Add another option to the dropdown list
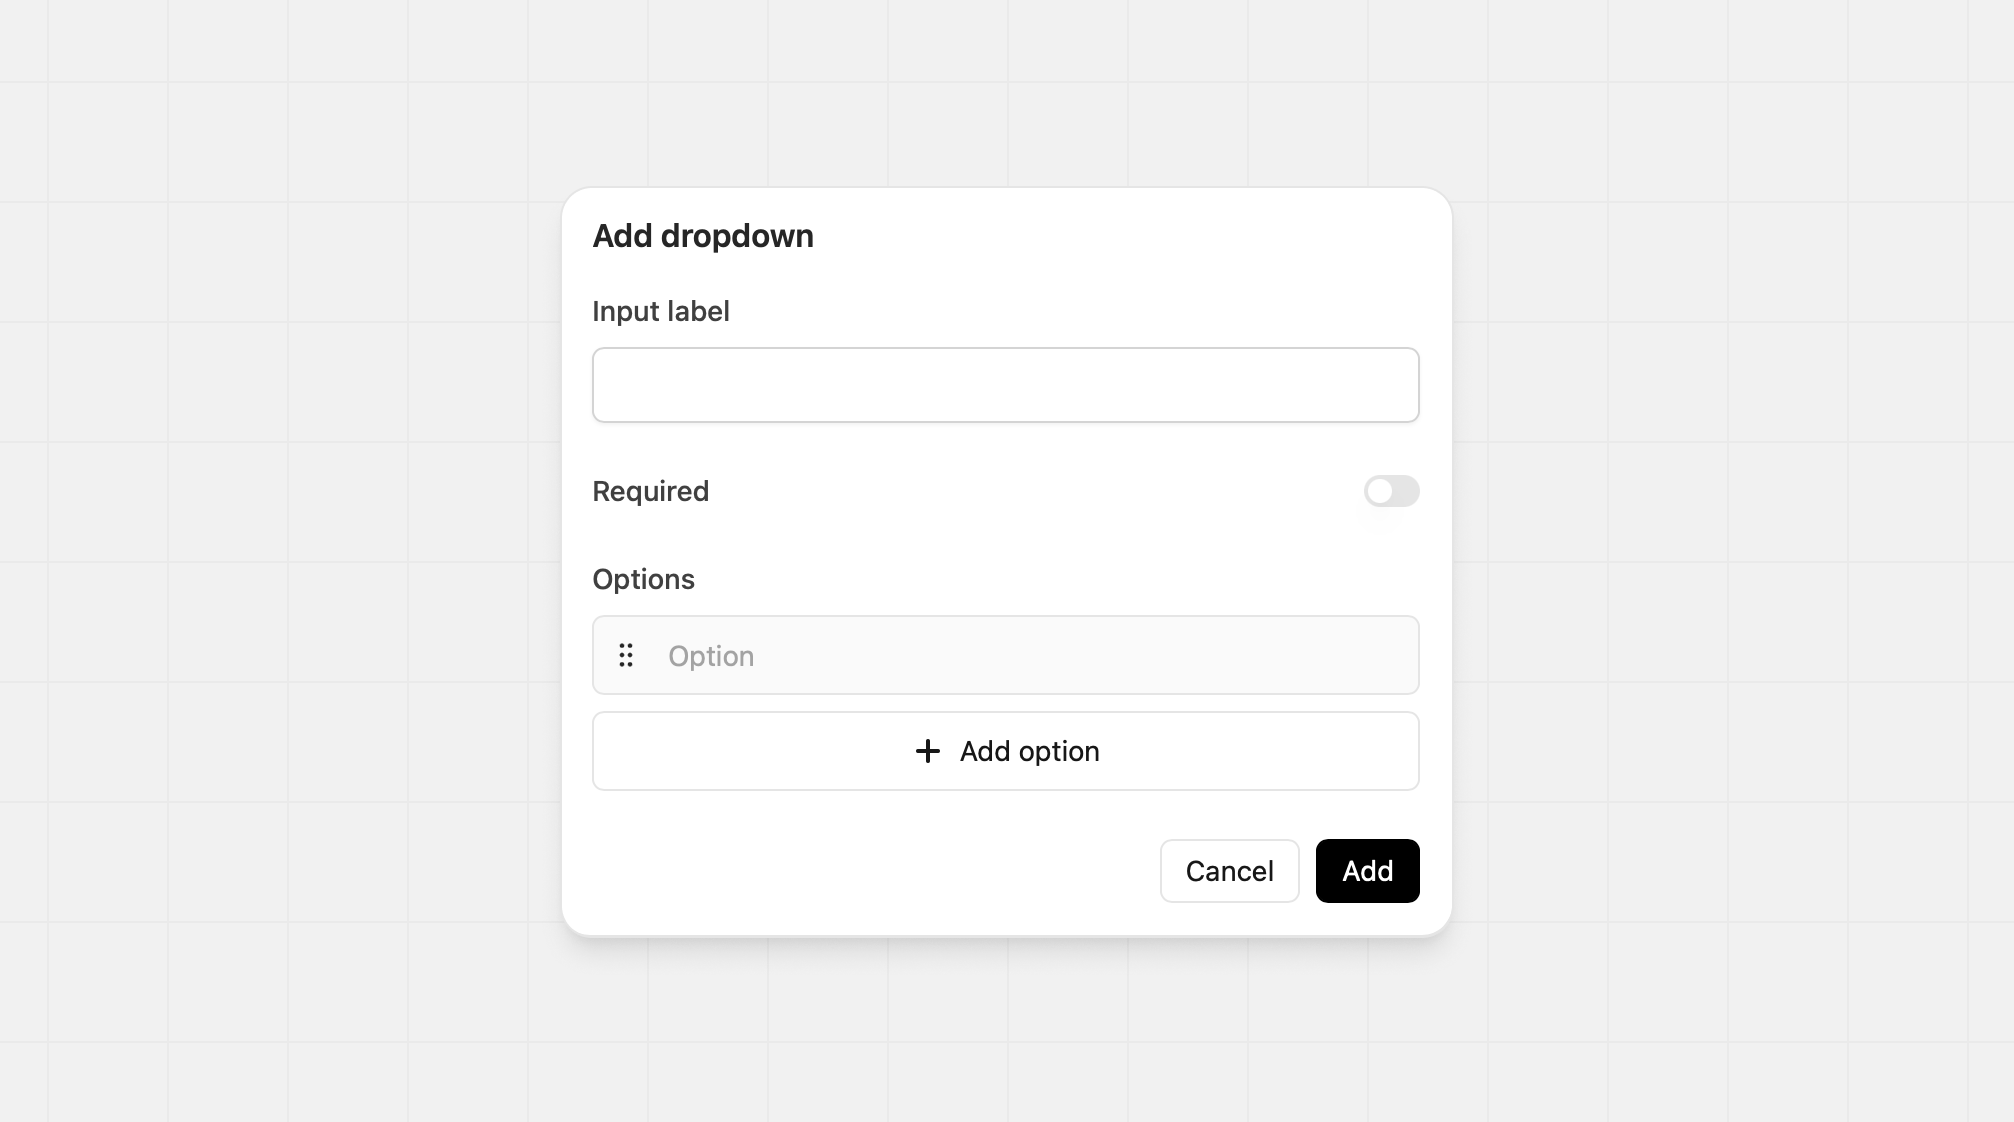 1005,751
